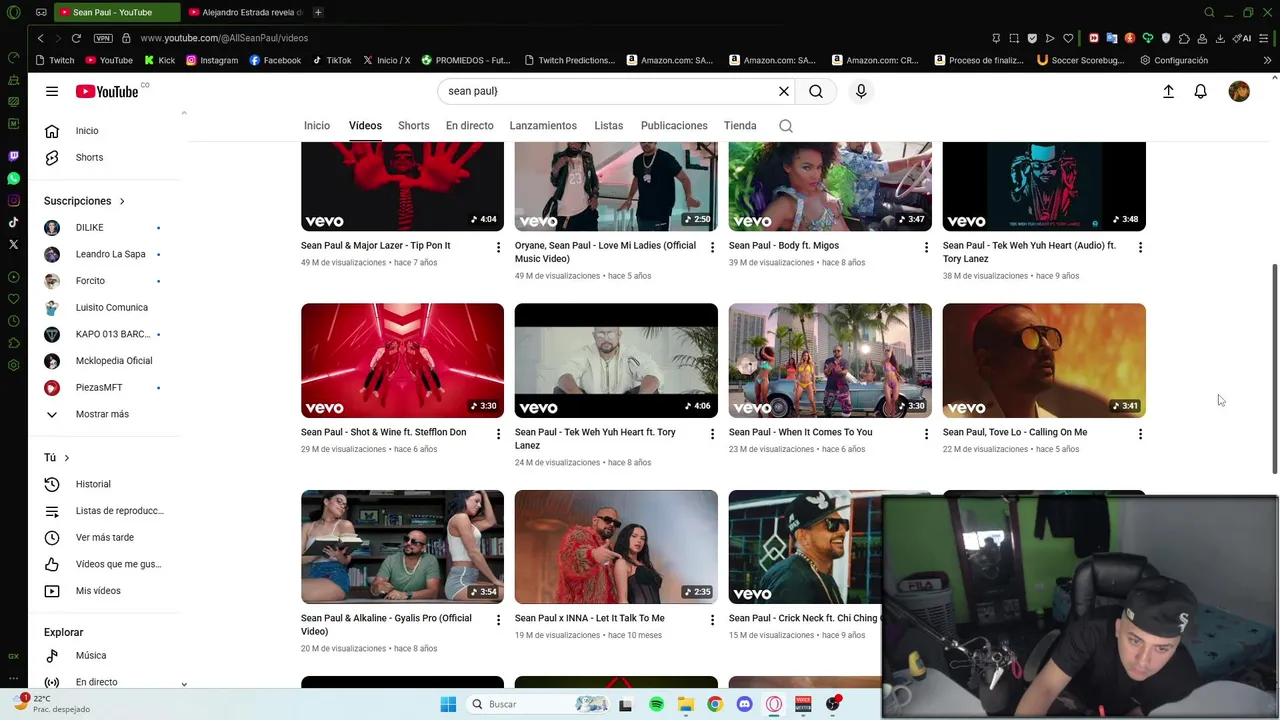This screenshot has height=720, width=1280.
Task: Open the Twitch bookmark in bookmarks bar
Action: click(55, 60)
